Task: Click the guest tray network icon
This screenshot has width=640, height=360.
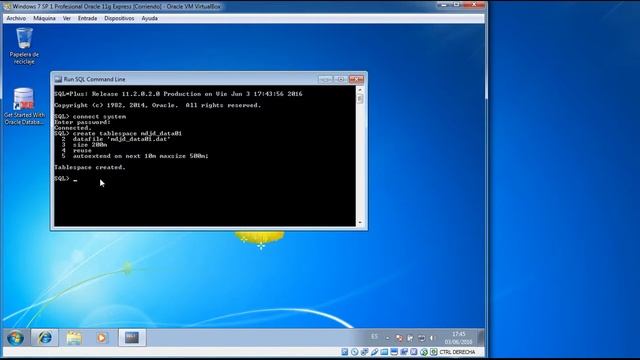Action: click(x=422, y=338)
